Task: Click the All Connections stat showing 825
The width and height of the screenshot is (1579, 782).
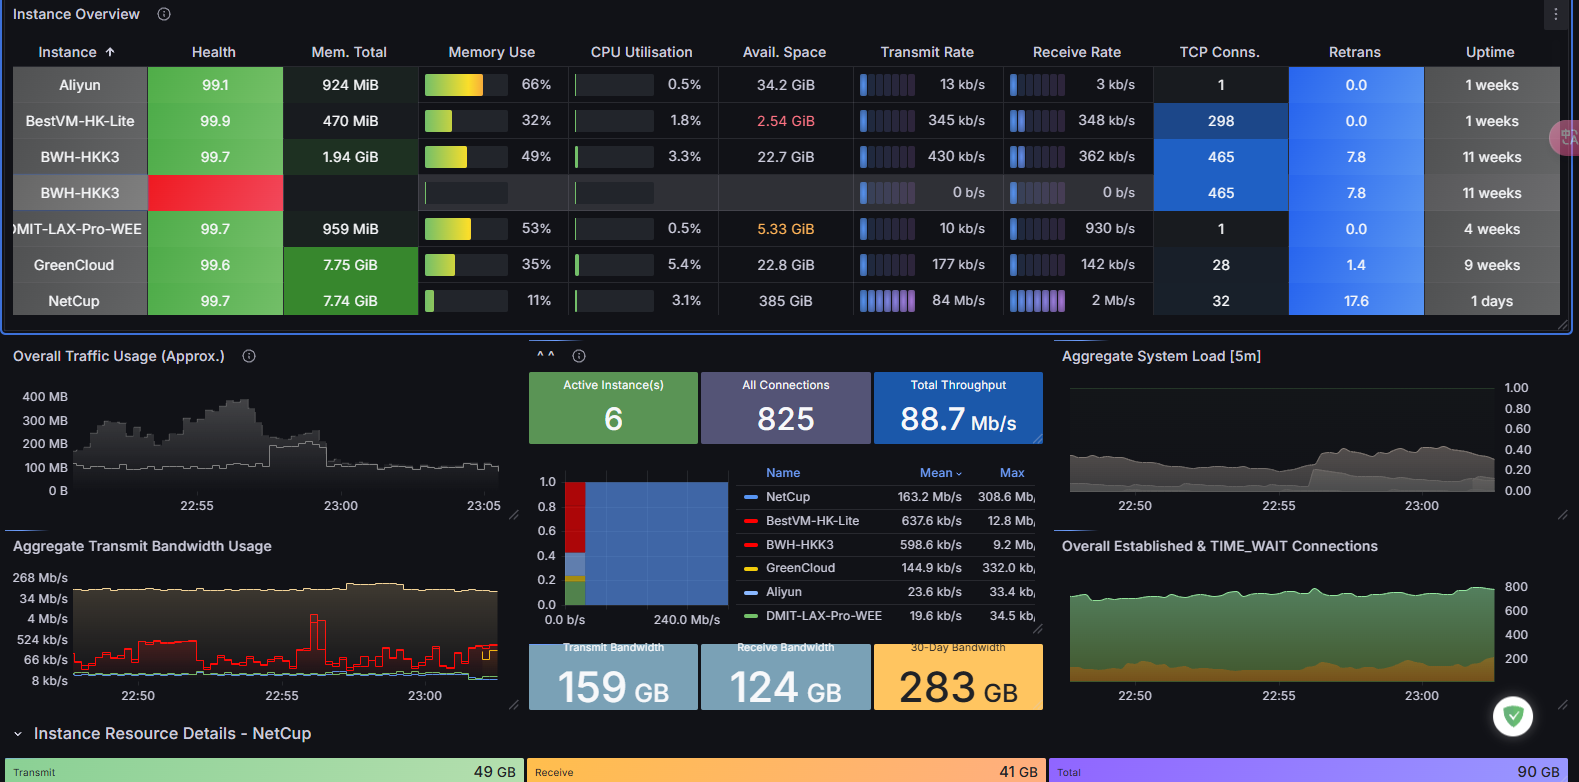Action: point(786,408)
